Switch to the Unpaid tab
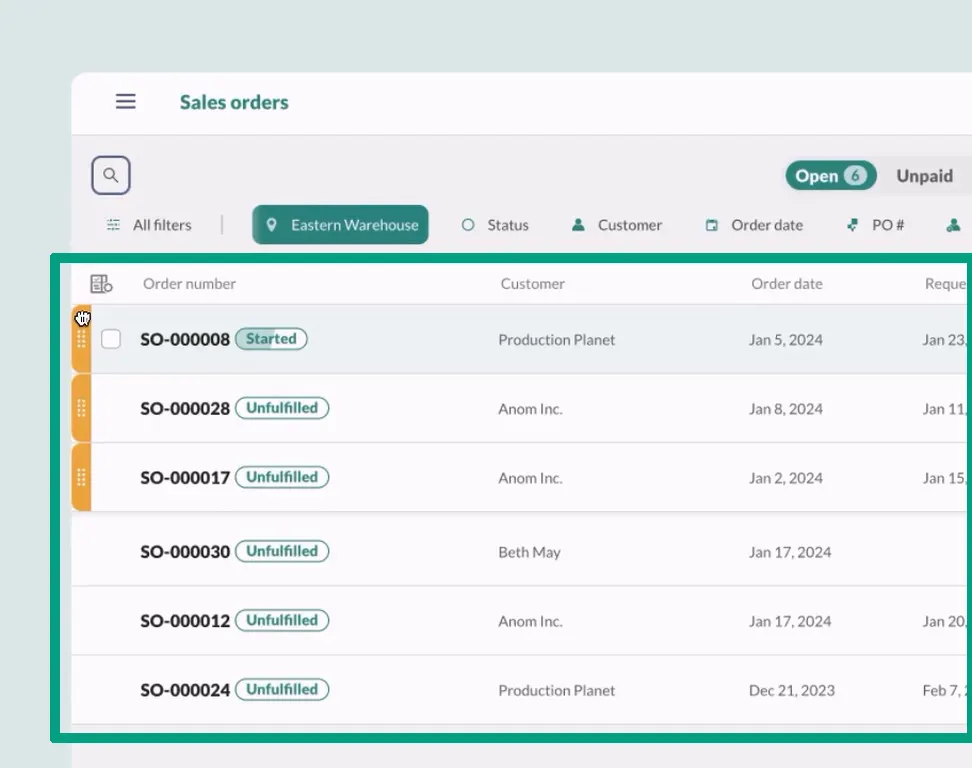 pyautogui.click(x=924, y=175)
